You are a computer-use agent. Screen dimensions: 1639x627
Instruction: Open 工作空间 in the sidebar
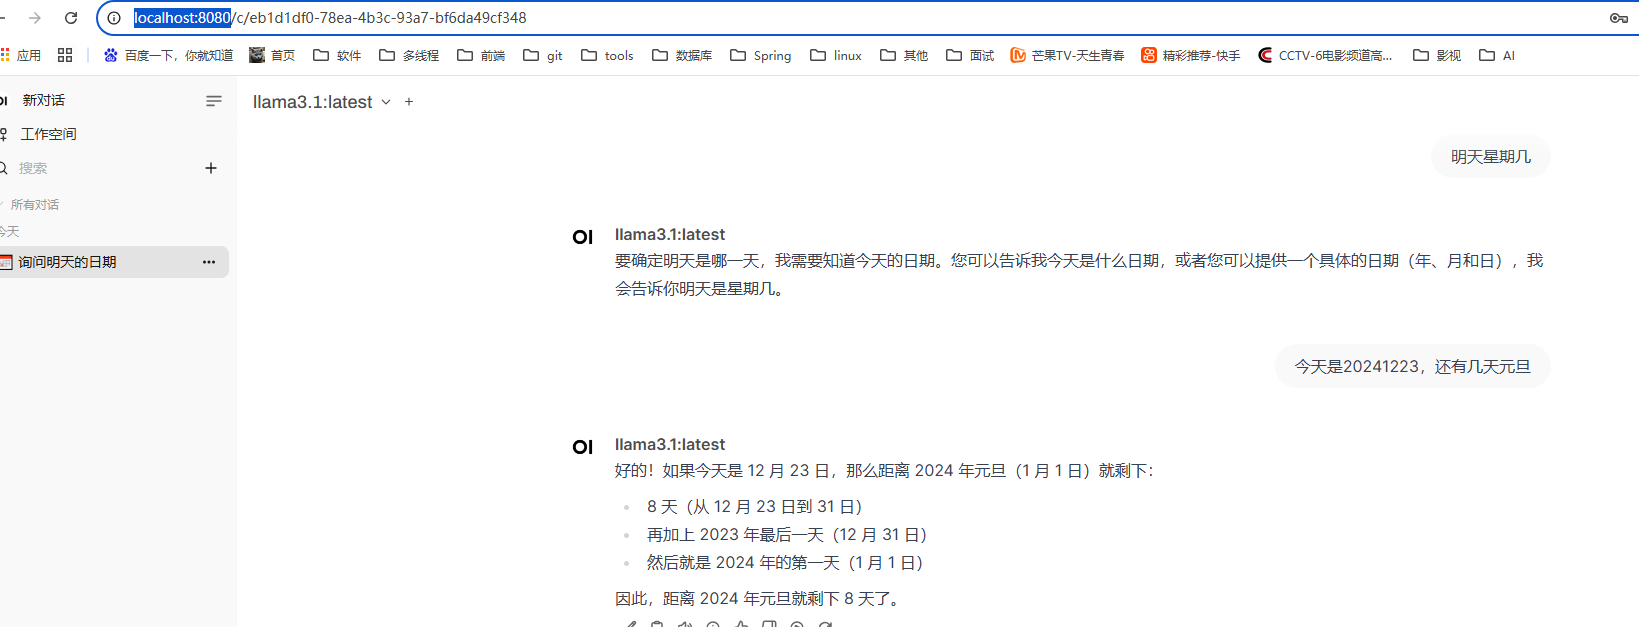point(48,134)
